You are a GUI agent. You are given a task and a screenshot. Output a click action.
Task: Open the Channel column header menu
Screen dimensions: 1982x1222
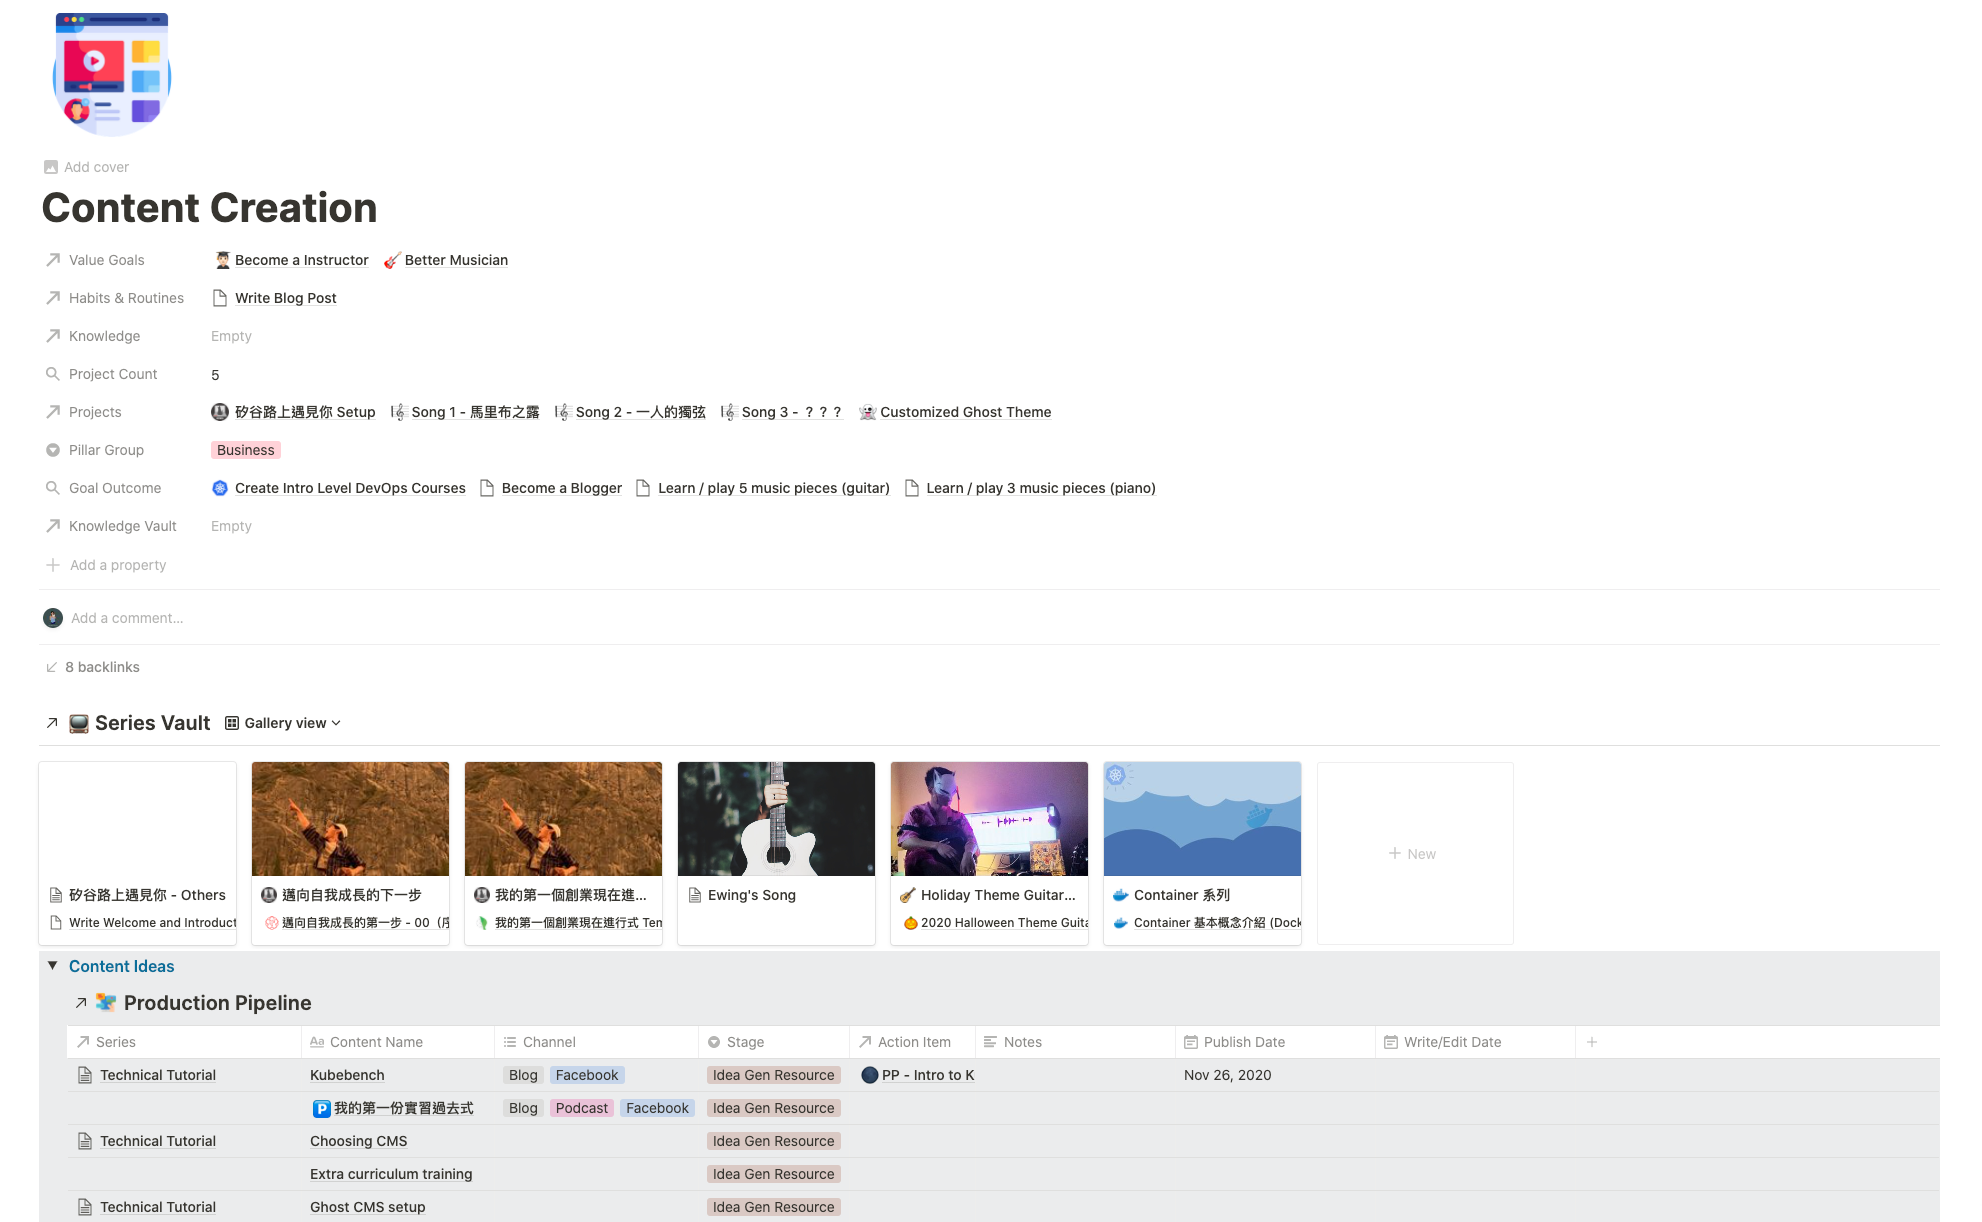click(548, 1042)
